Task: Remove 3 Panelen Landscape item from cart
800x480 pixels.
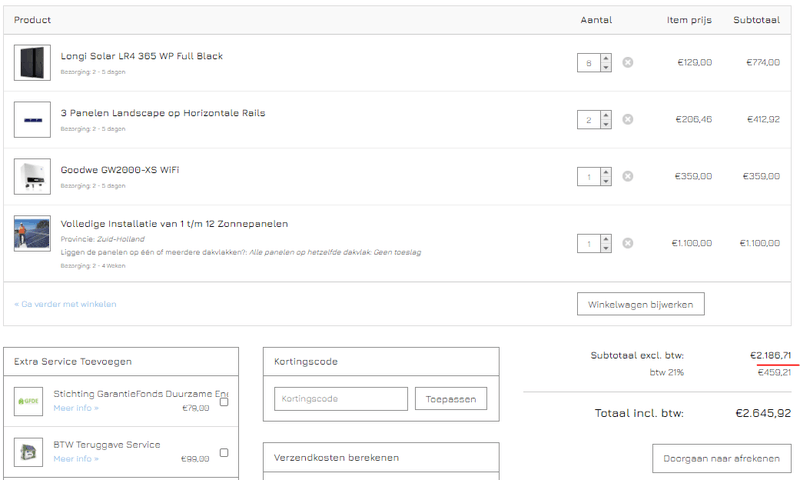Action: pyautogui.click(x=628, y=119)
